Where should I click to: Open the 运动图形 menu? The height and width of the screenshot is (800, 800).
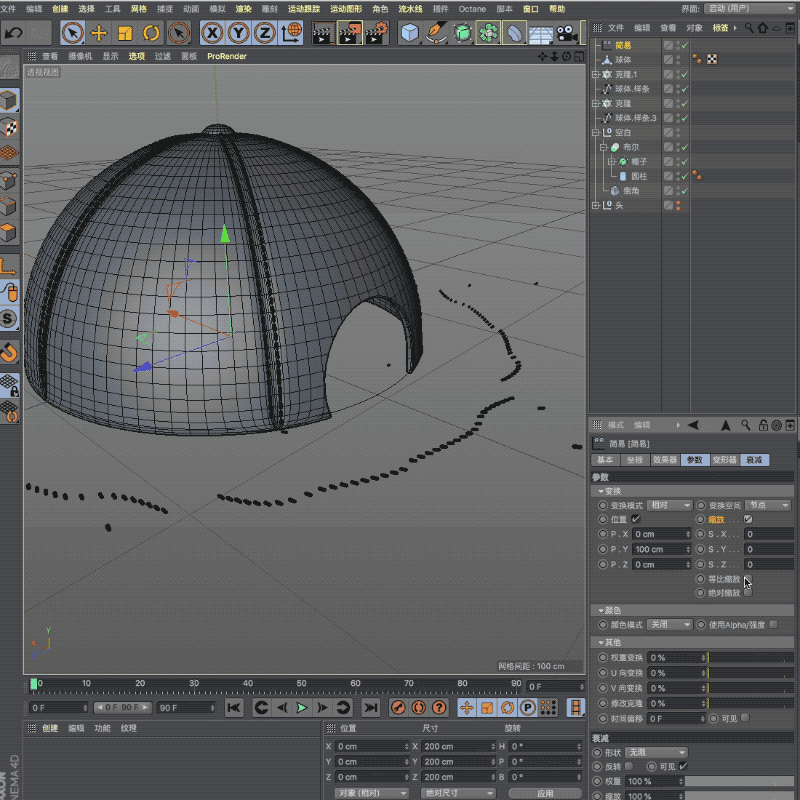346,9
